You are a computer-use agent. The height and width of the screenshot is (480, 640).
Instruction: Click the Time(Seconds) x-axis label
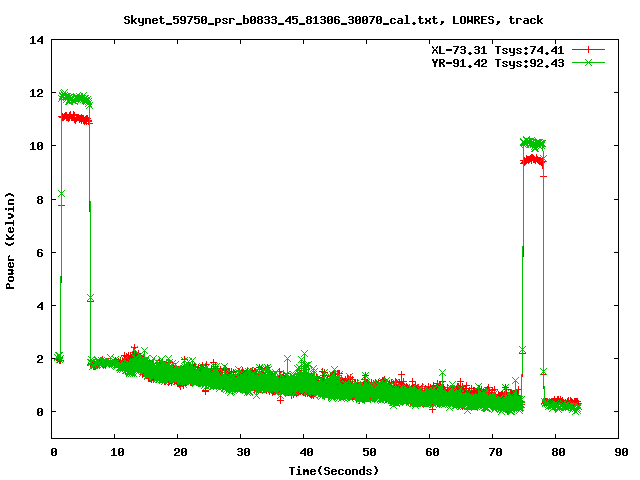[x=333, y=471]
